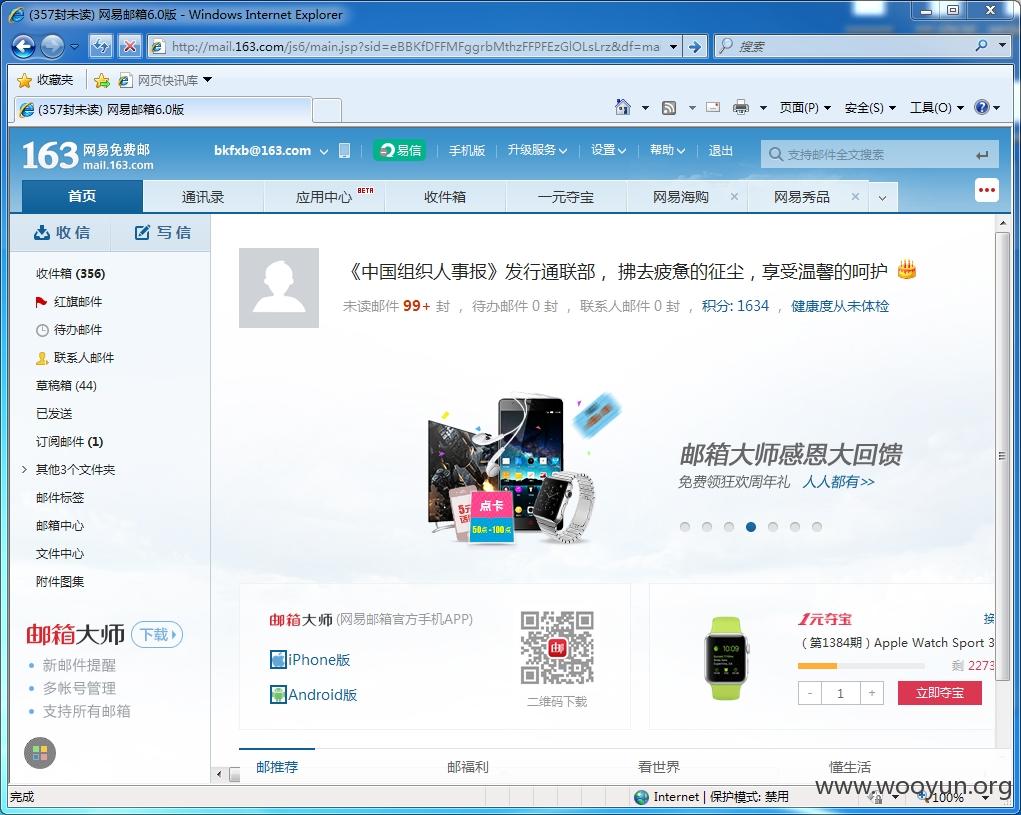Open iPhone版 download link
Image resolution: width=1021 pixels, height=815 pixels.
[x=310, y=659]
